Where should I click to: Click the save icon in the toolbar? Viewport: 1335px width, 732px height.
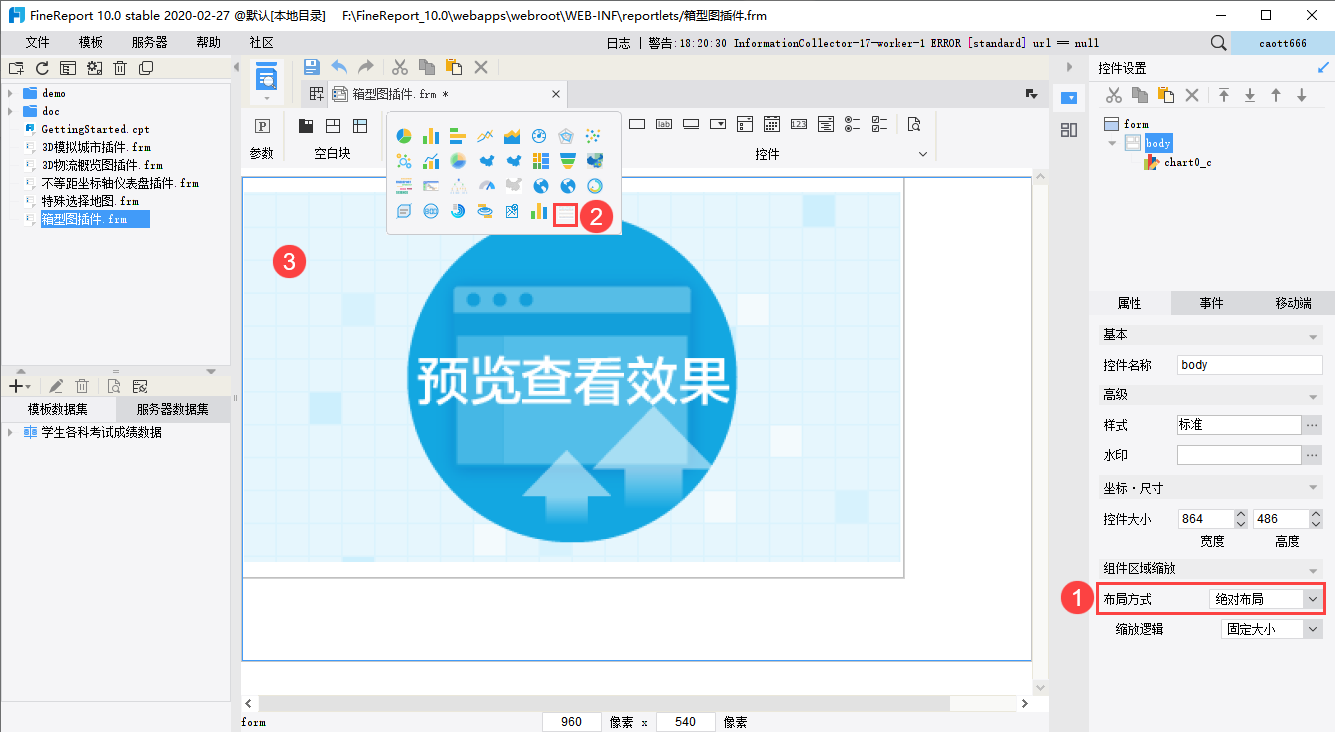[x=311, y=67]
